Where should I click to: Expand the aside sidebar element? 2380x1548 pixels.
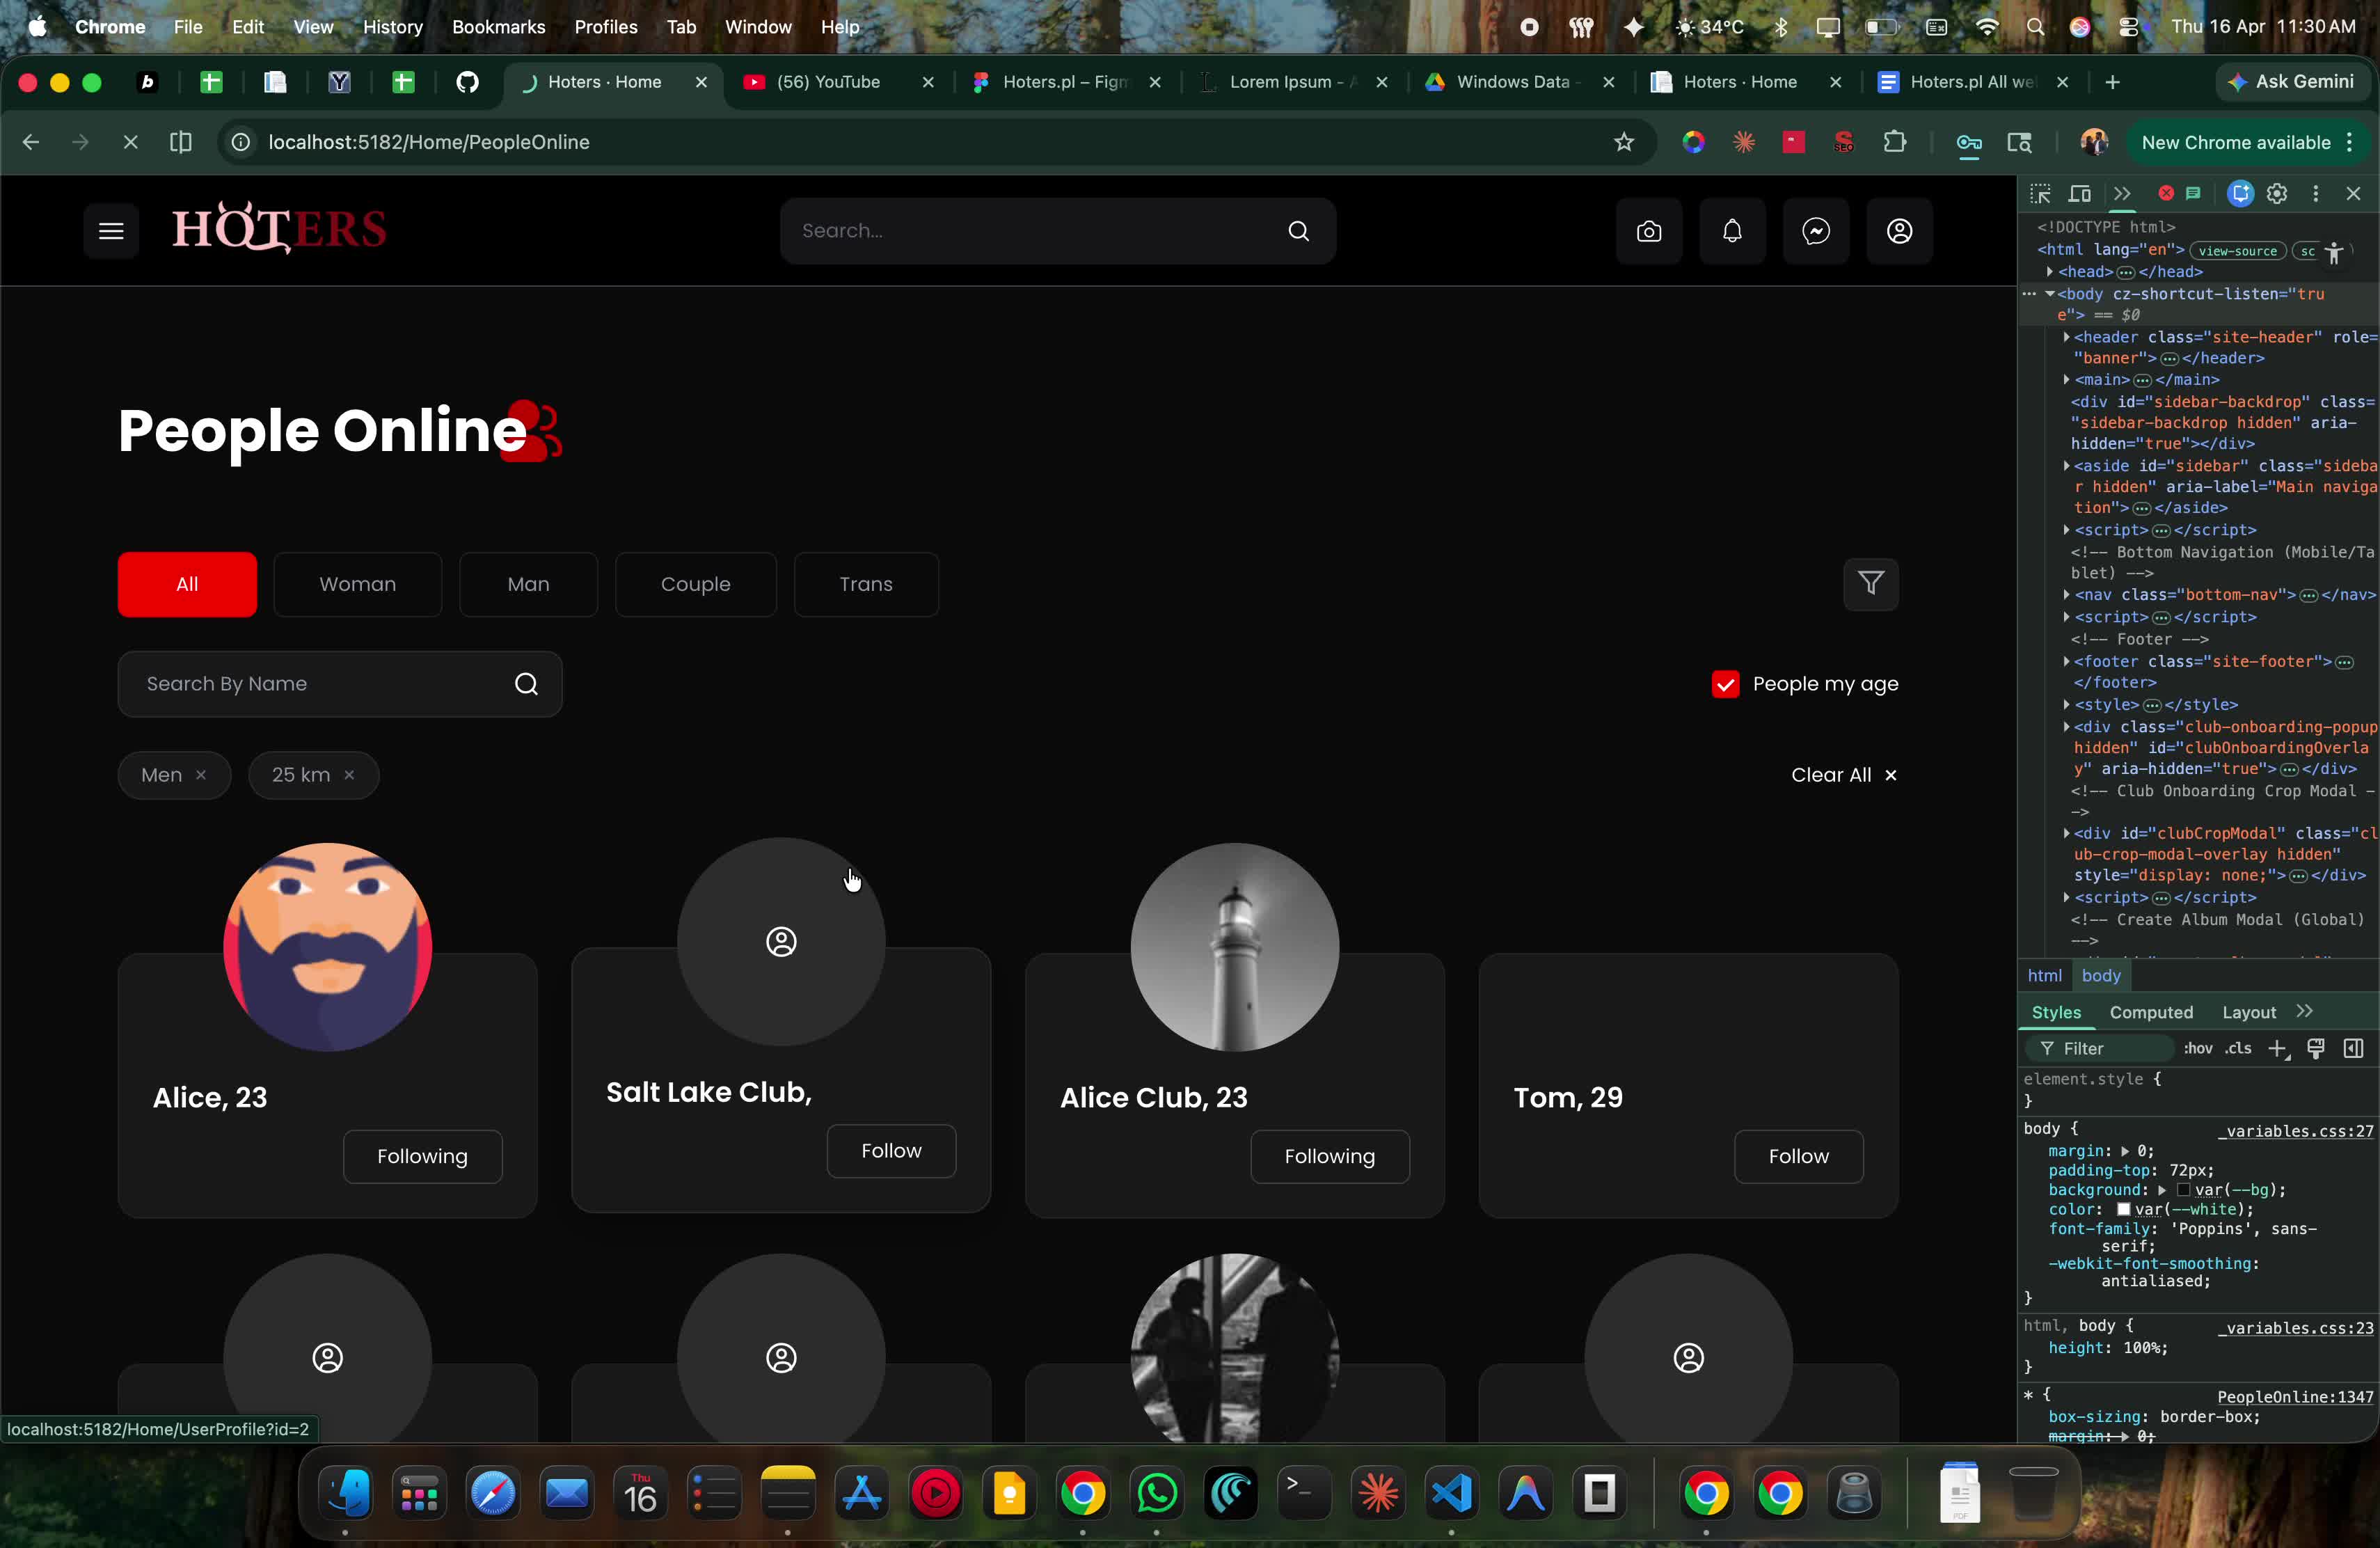click(x=2066, y=466)
